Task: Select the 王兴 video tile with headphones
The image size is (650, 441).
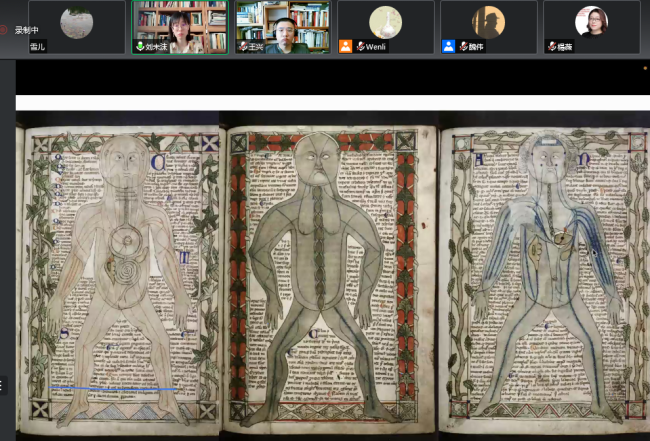Action: (283, 27)
